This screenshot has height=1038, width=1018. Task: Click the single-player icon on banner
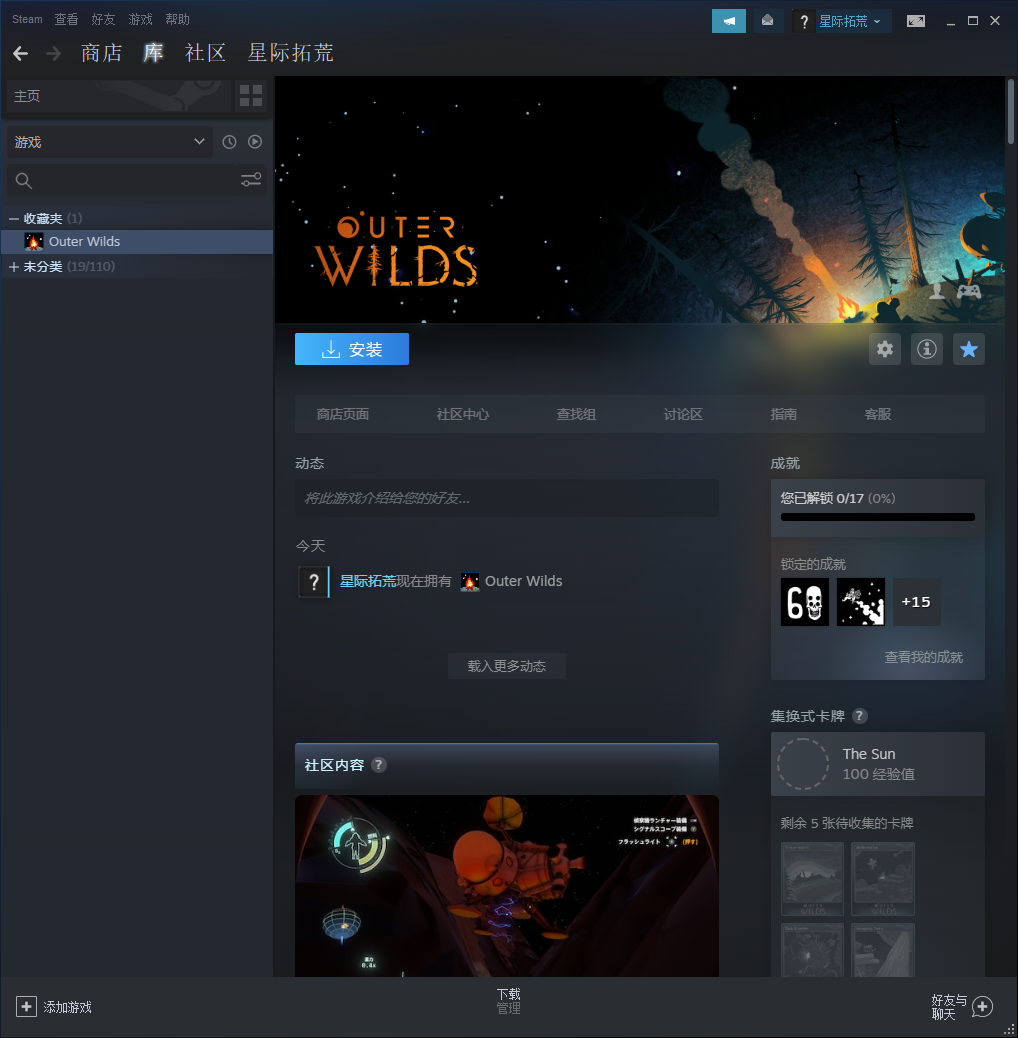tap(937, 291)
